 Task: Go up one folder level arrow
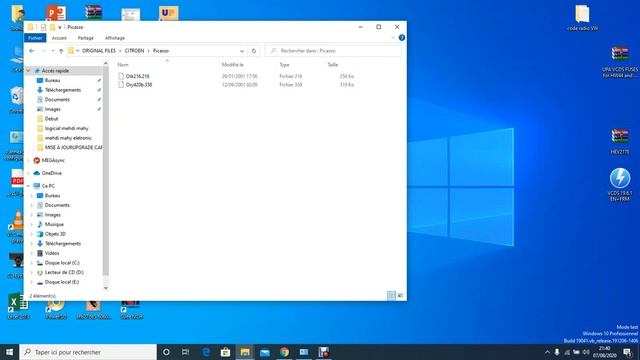61,51
